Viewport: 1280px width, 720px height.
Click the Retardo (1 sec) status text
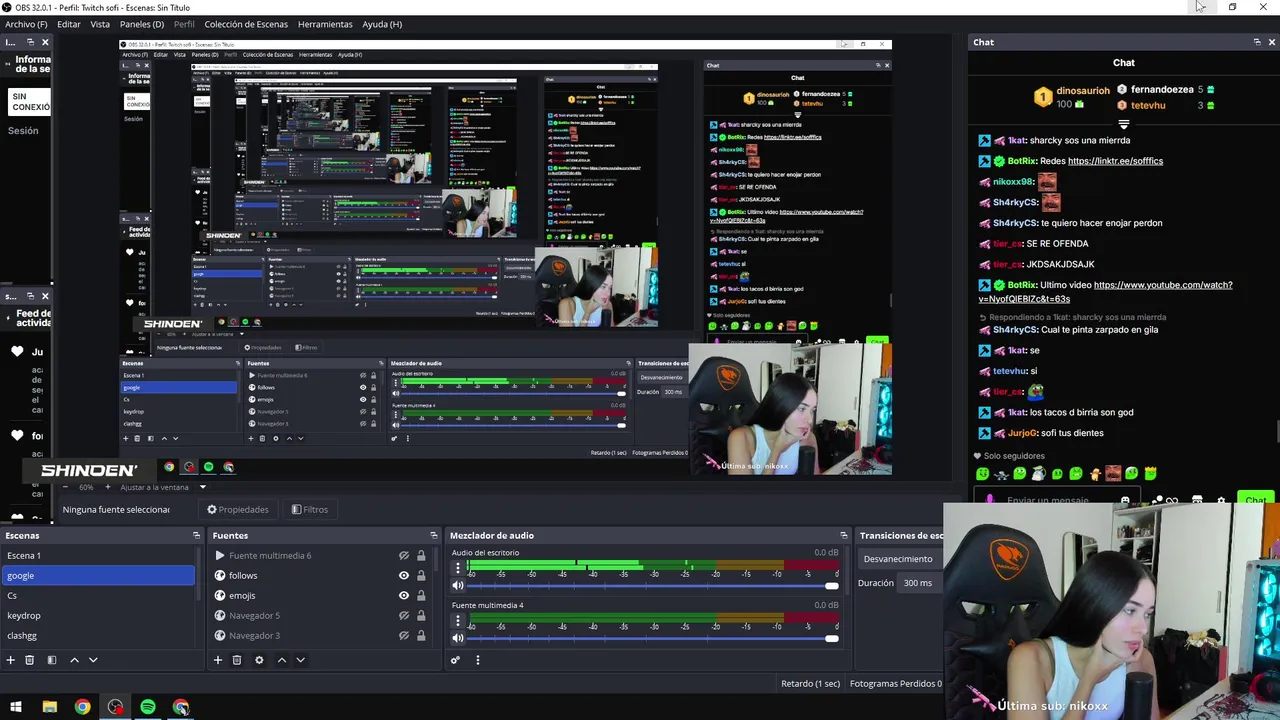[x=810, y=684]
